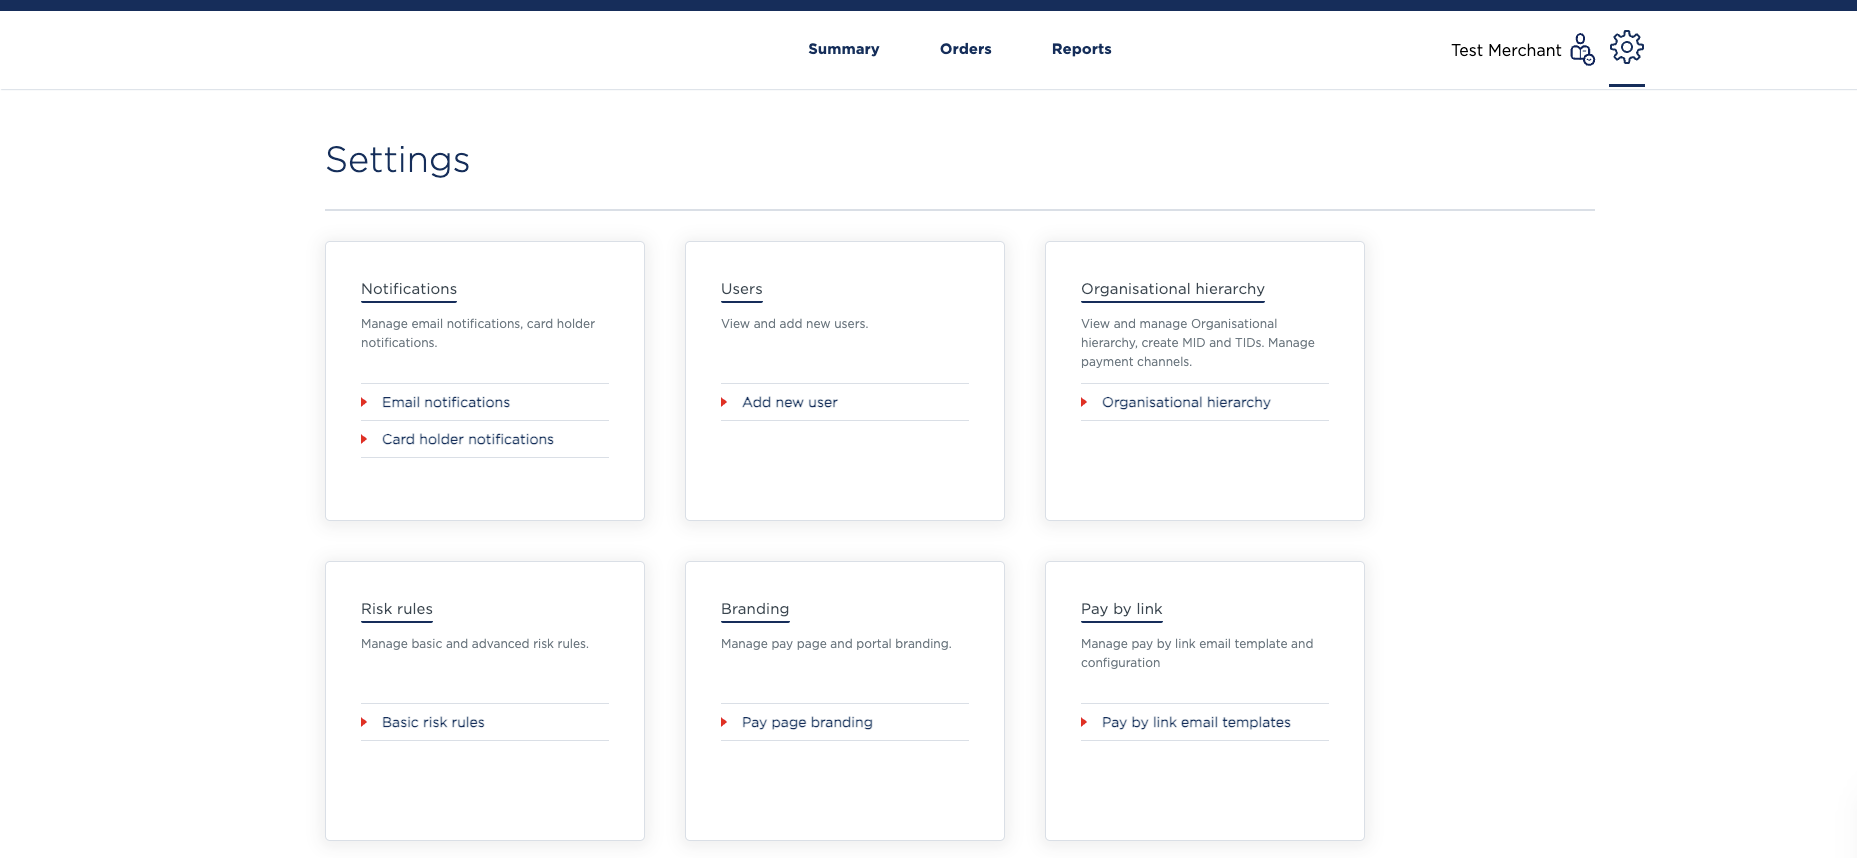Click red arrow beside Card holder notifications
This screenshot has width=1857, height=858.
(364, 439)
